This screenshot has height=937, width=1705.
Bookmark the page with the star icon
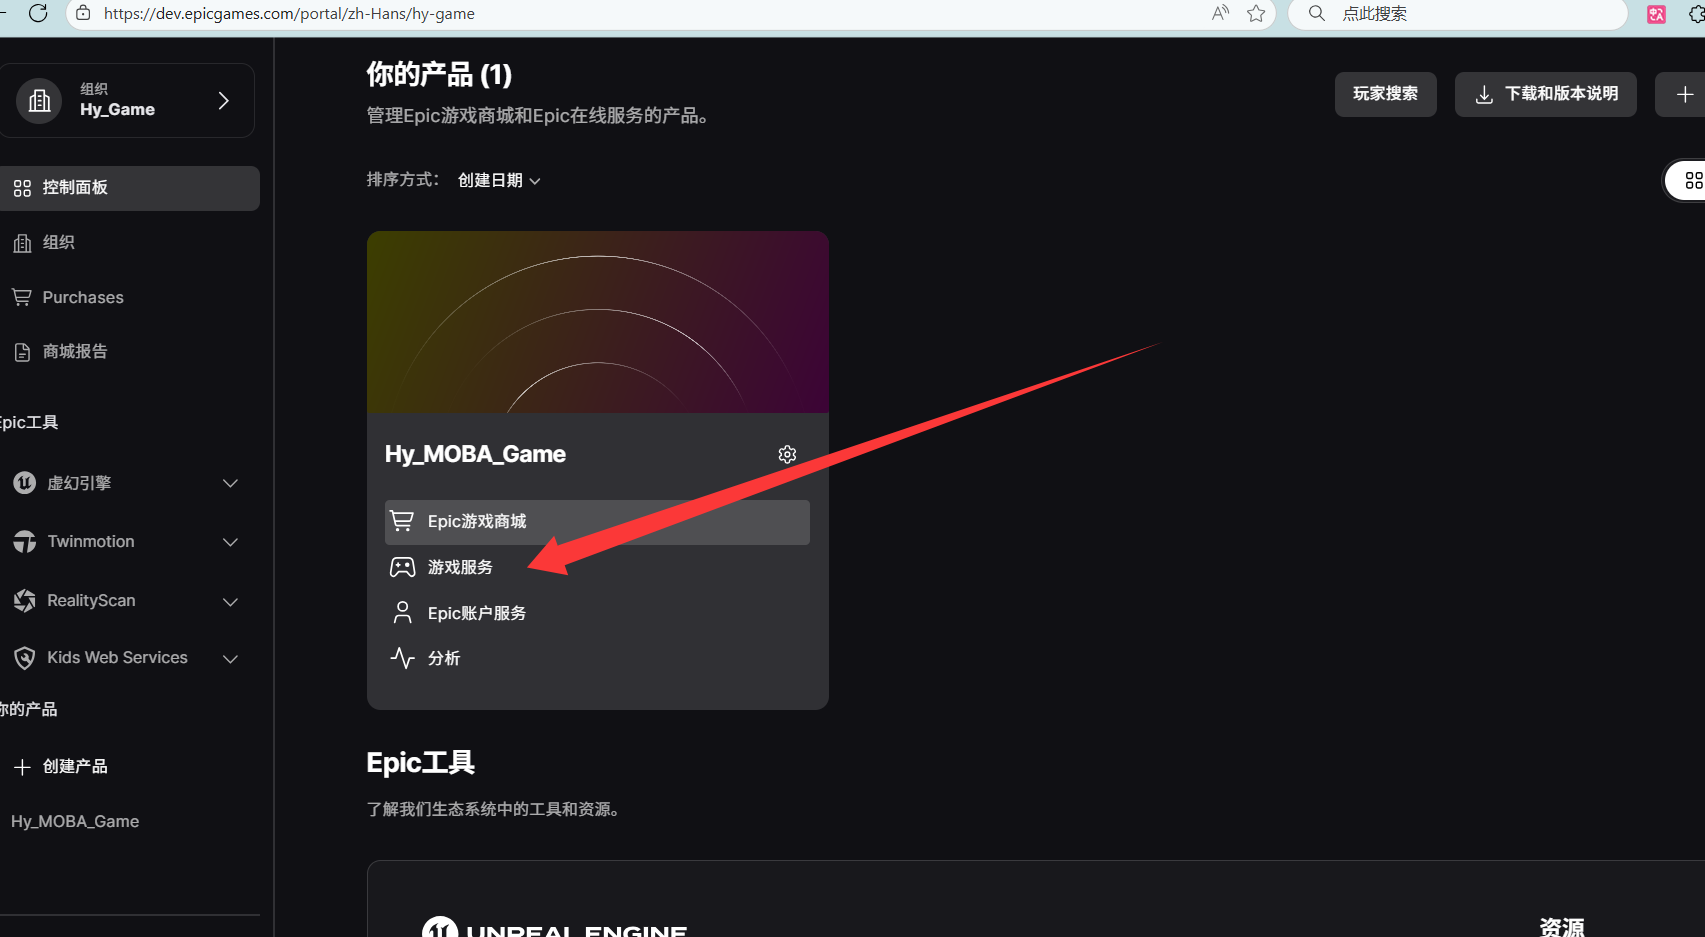(x=1256, y=13)
